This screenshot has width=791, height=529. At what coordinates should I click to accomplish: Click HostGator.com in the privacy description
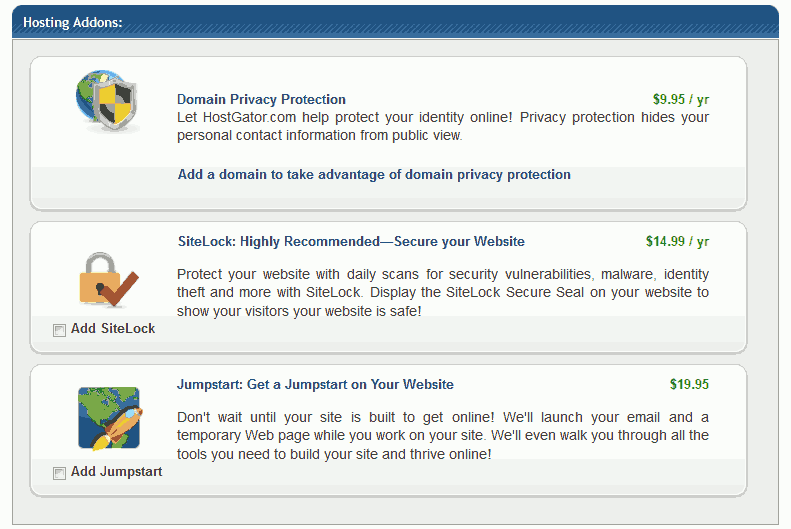[x=249, y=117]
